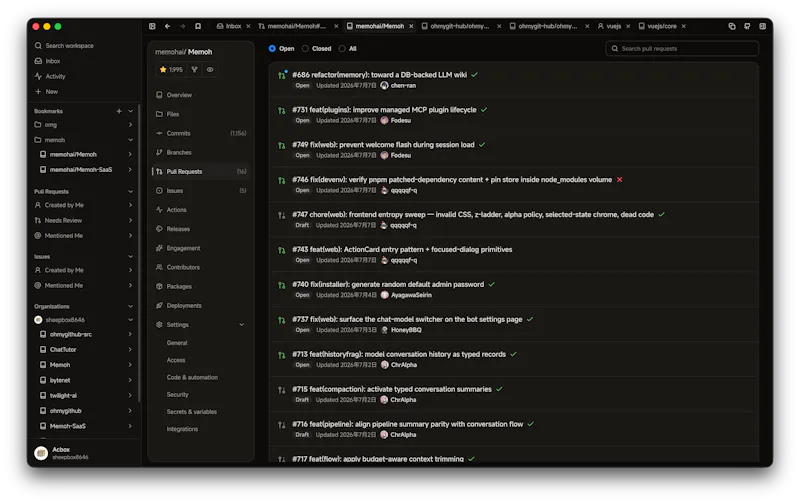Open memohai/Memoh-SaaS bookmark
This screenshot has height=503, width=800.
(x=81, y=169)
